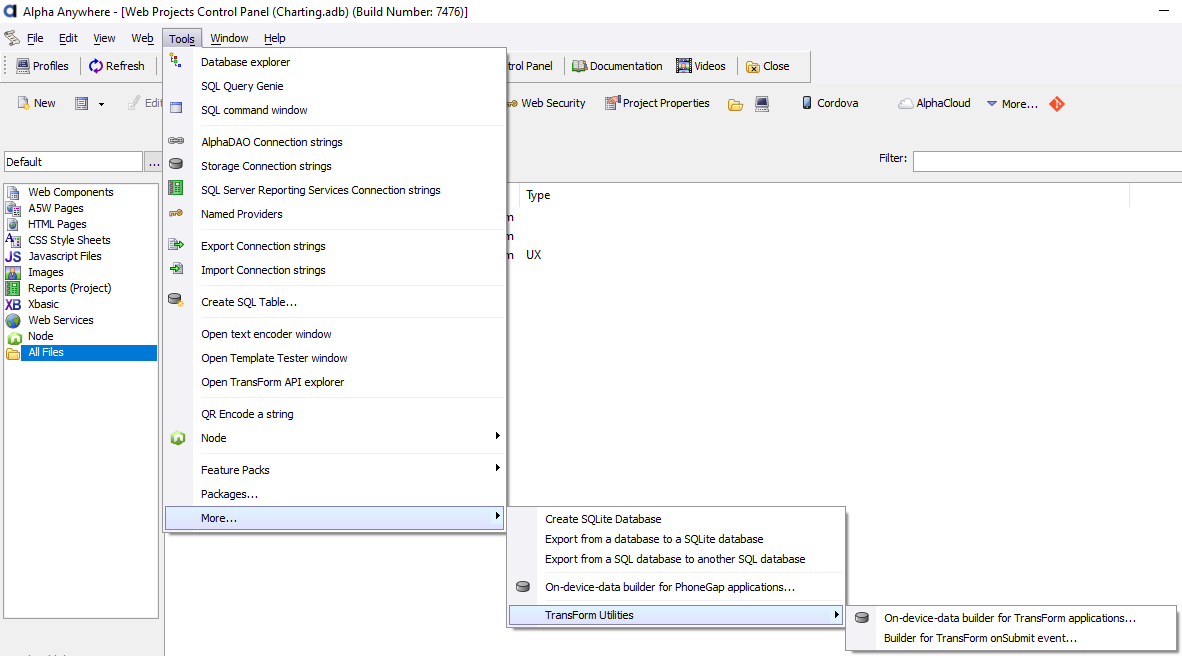
Task: Open Project Properties
Action: pyautogui.click(x=657, y=103)
